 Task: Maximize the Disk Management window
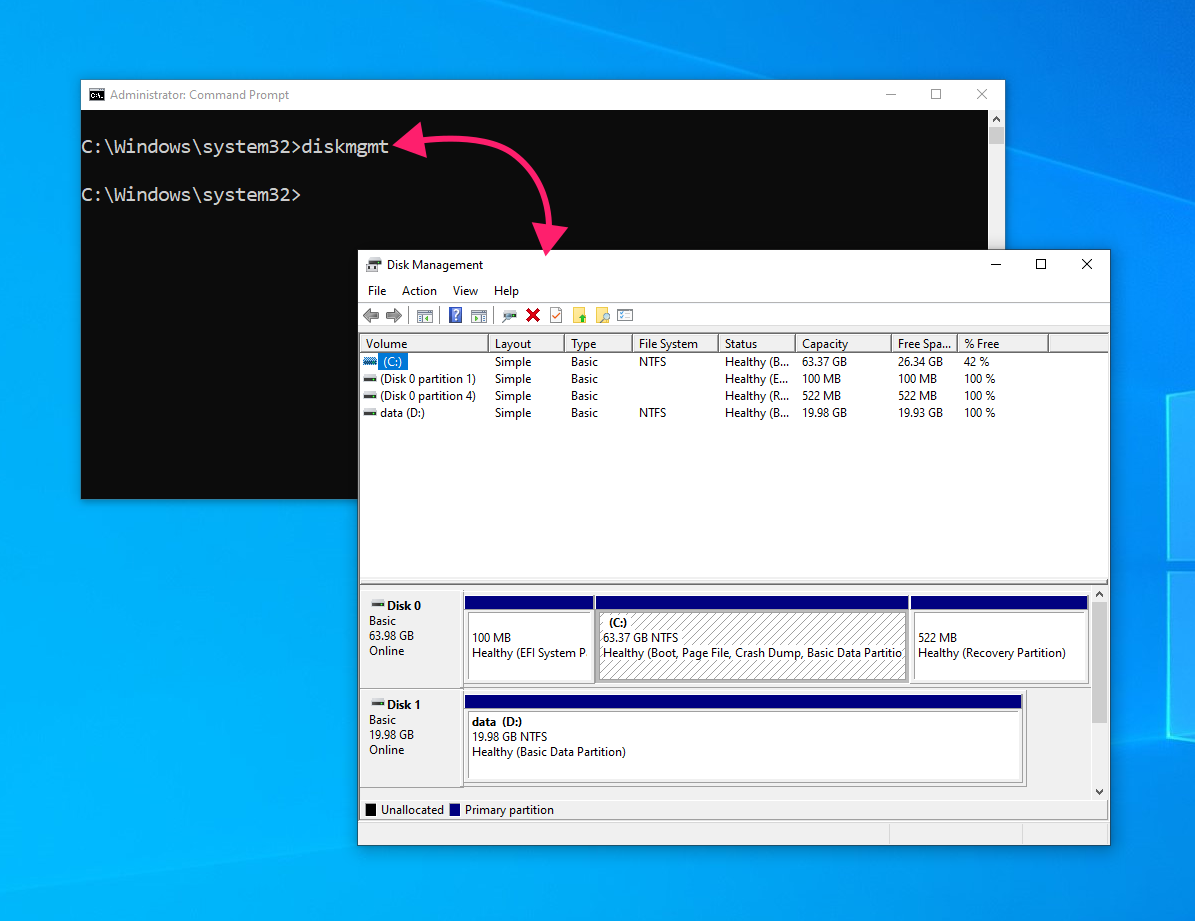[1041, 264]
